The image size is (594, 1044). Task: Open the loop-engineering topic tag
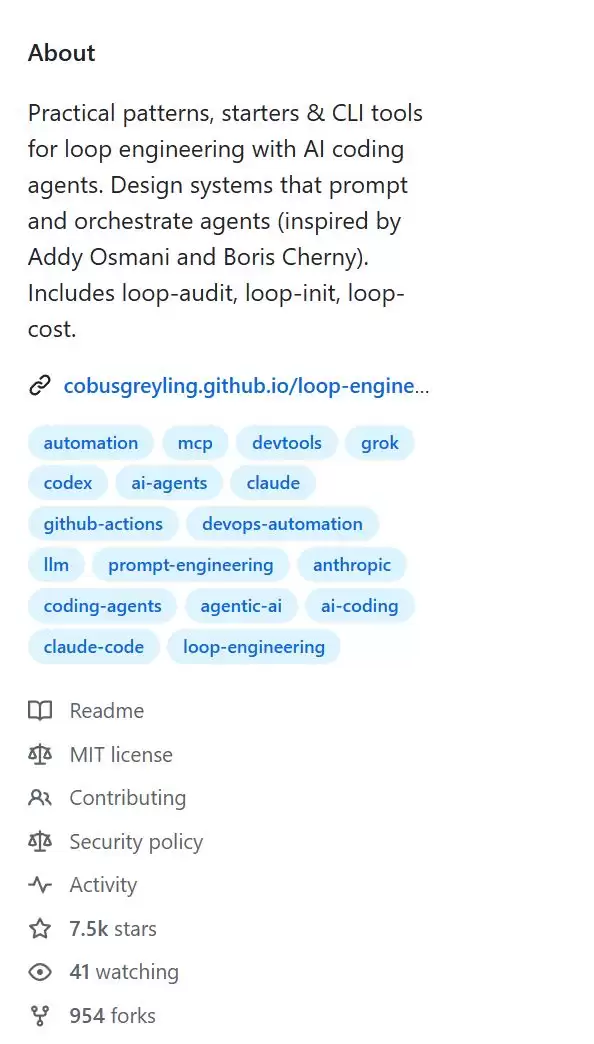(254, 647)
